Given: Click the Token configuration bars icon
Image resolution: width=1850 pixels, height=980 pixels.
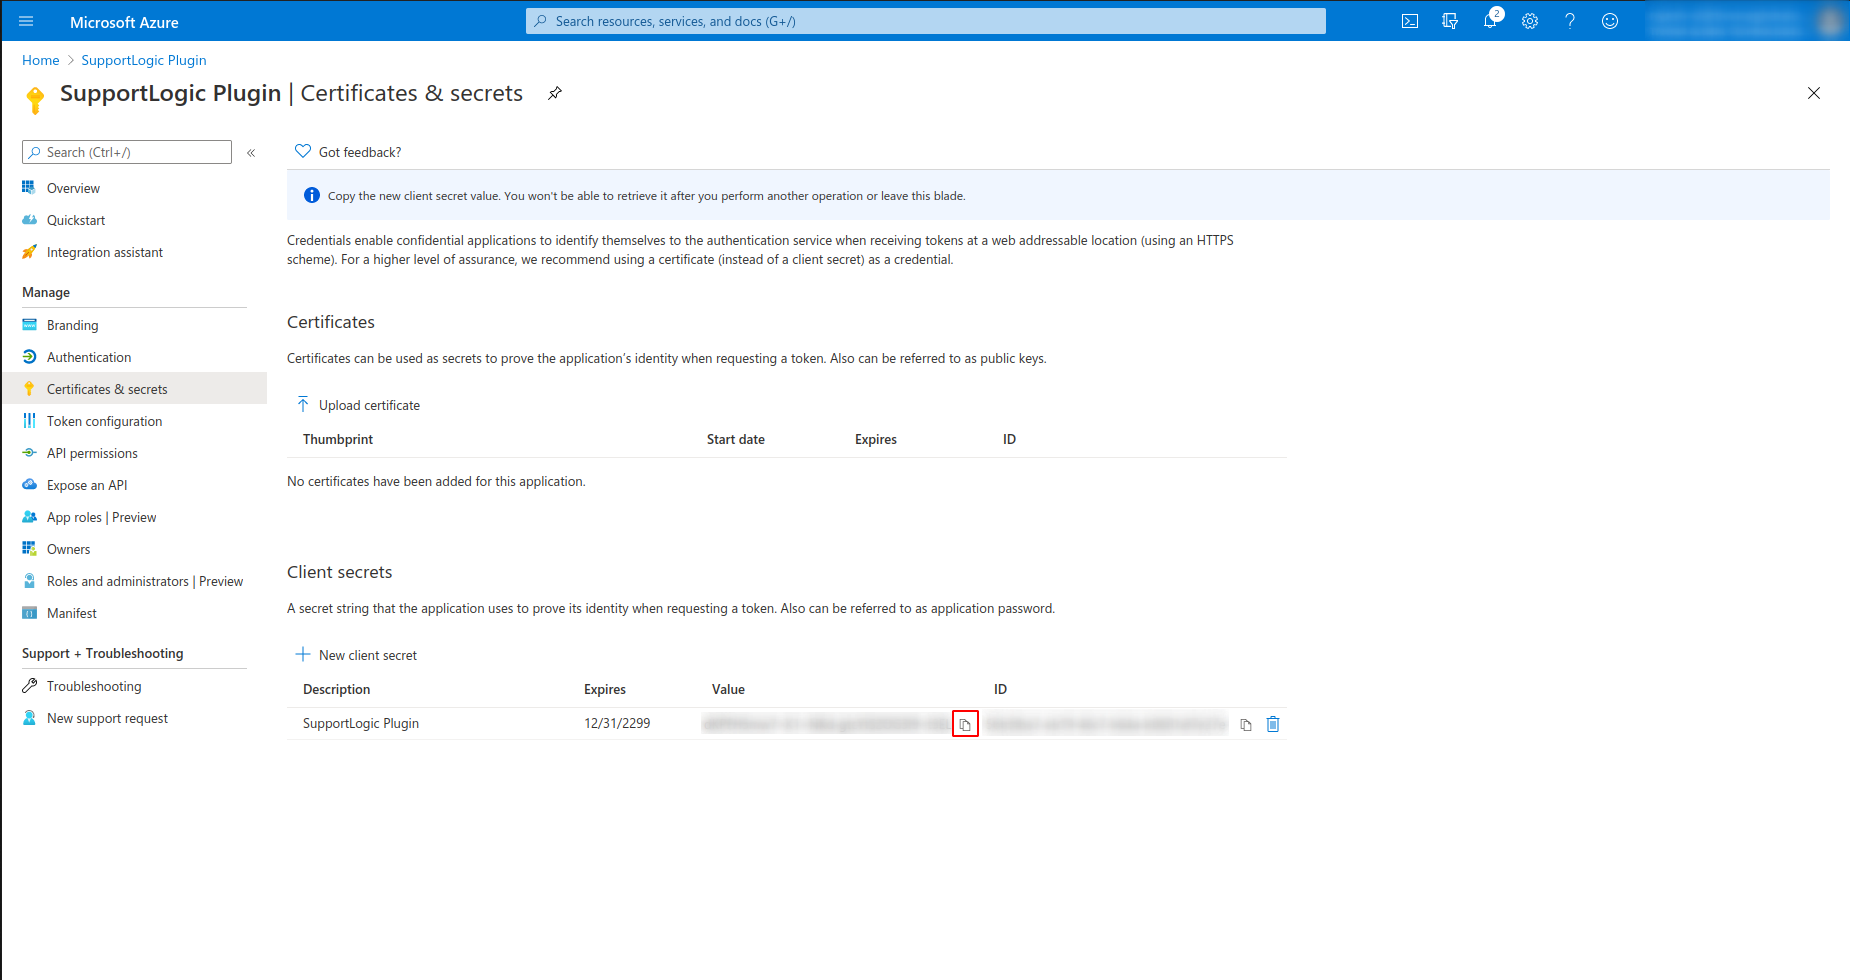Looking at the screenshot, I should [x=29, y=421].
